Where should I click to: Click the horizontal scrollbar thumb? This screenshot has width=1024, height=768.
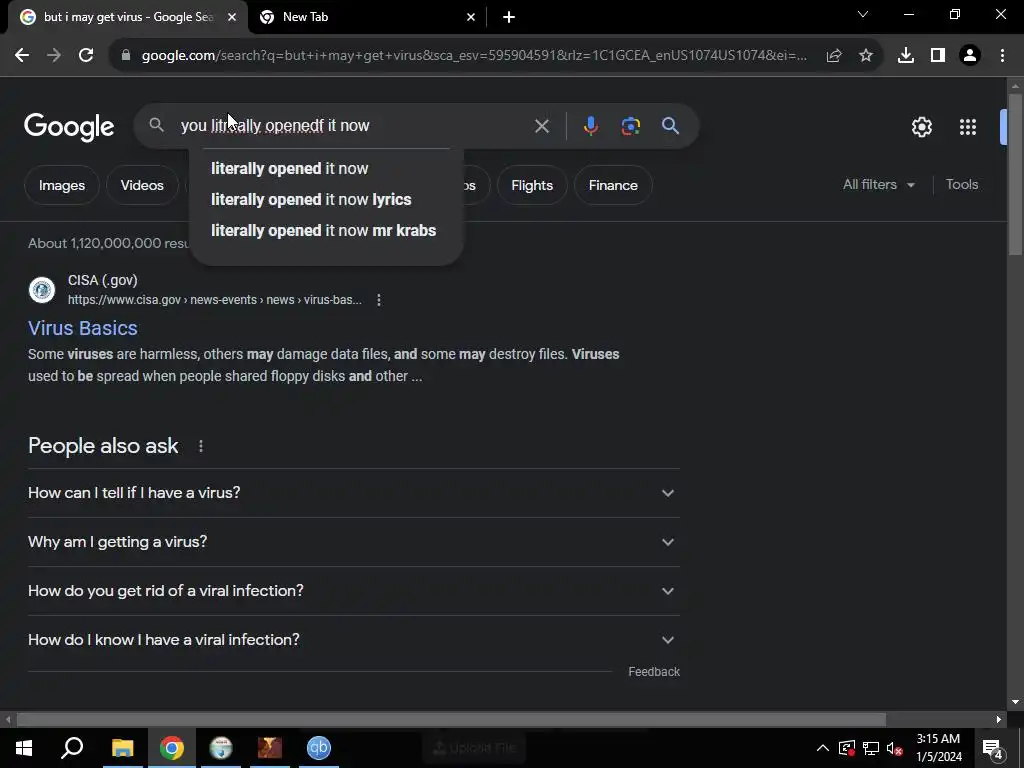pos(451,720)
